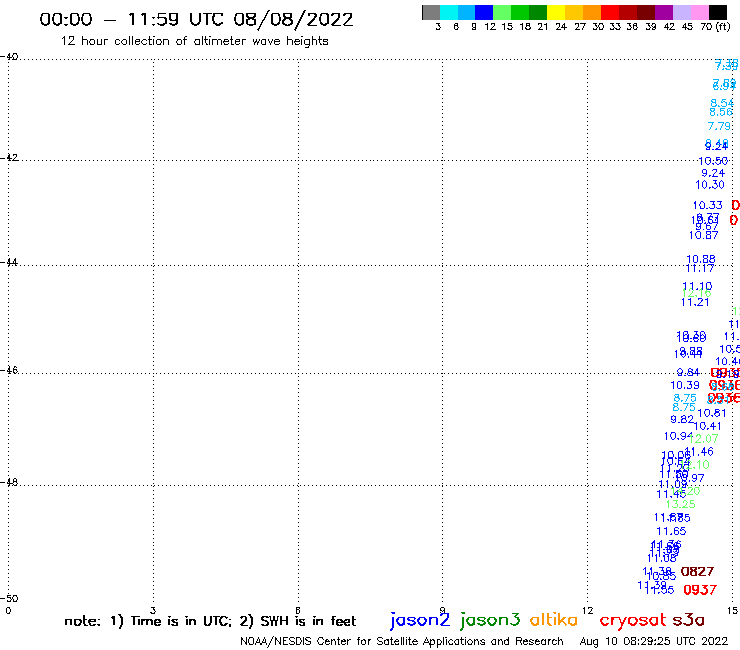Select the dark blue legend color block
Screen dimensions: 740x650
click(x=484, y=12)
